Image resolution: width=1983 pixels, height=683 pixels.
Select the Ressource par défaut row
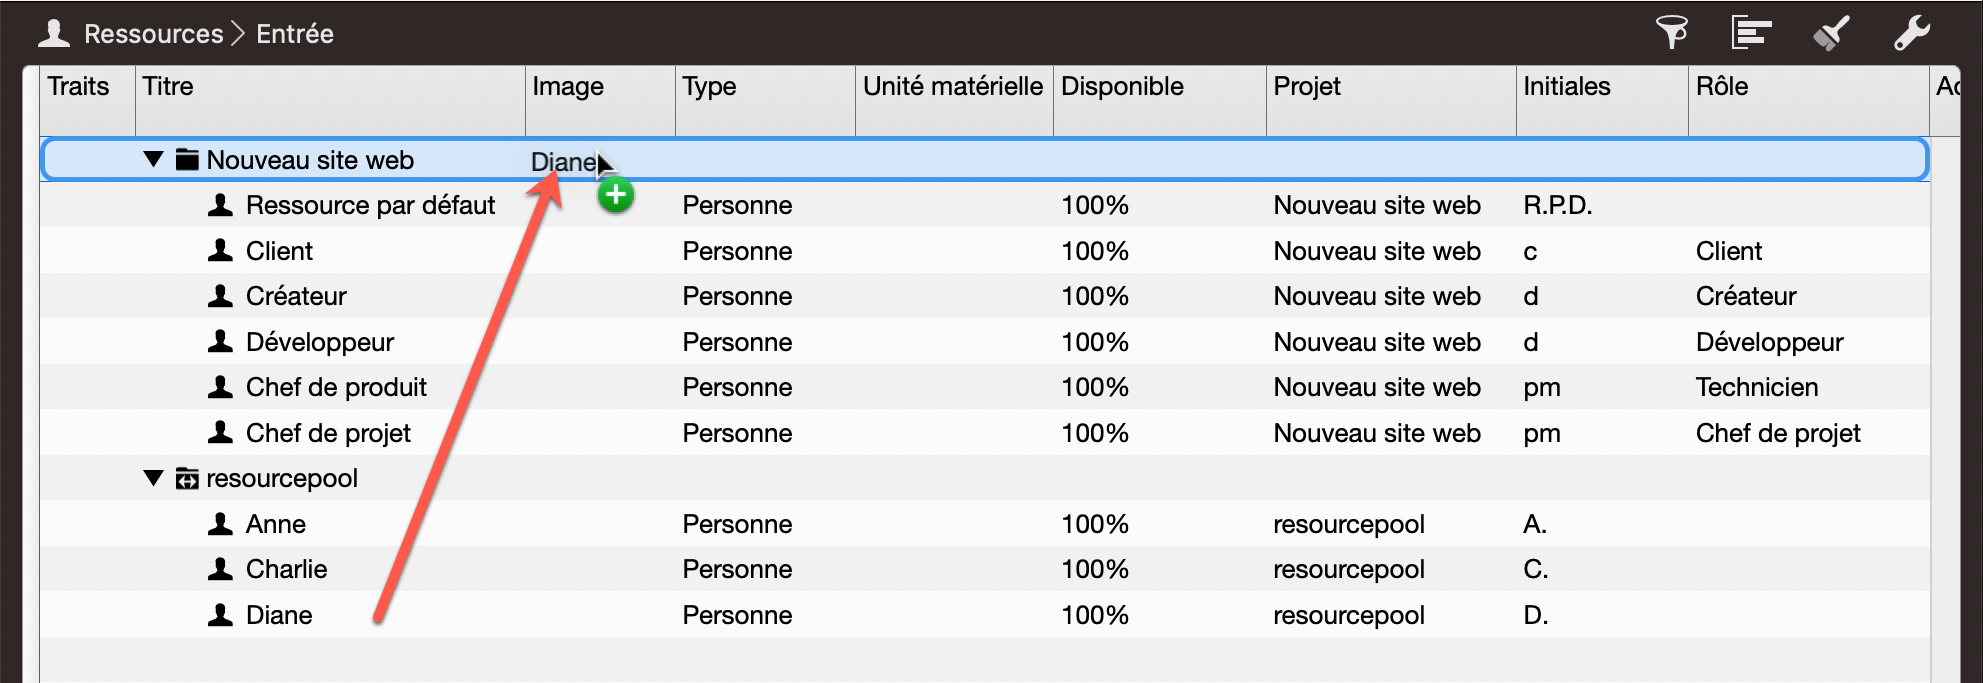click(371, 205)
